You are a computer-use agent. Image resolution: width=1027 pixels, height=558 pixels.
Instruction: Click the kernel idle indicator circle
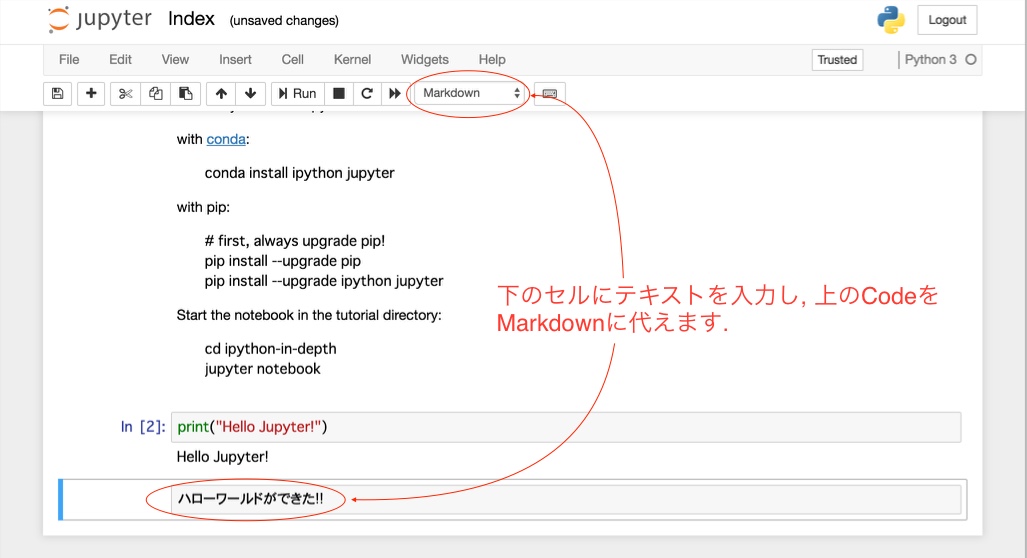971,60
